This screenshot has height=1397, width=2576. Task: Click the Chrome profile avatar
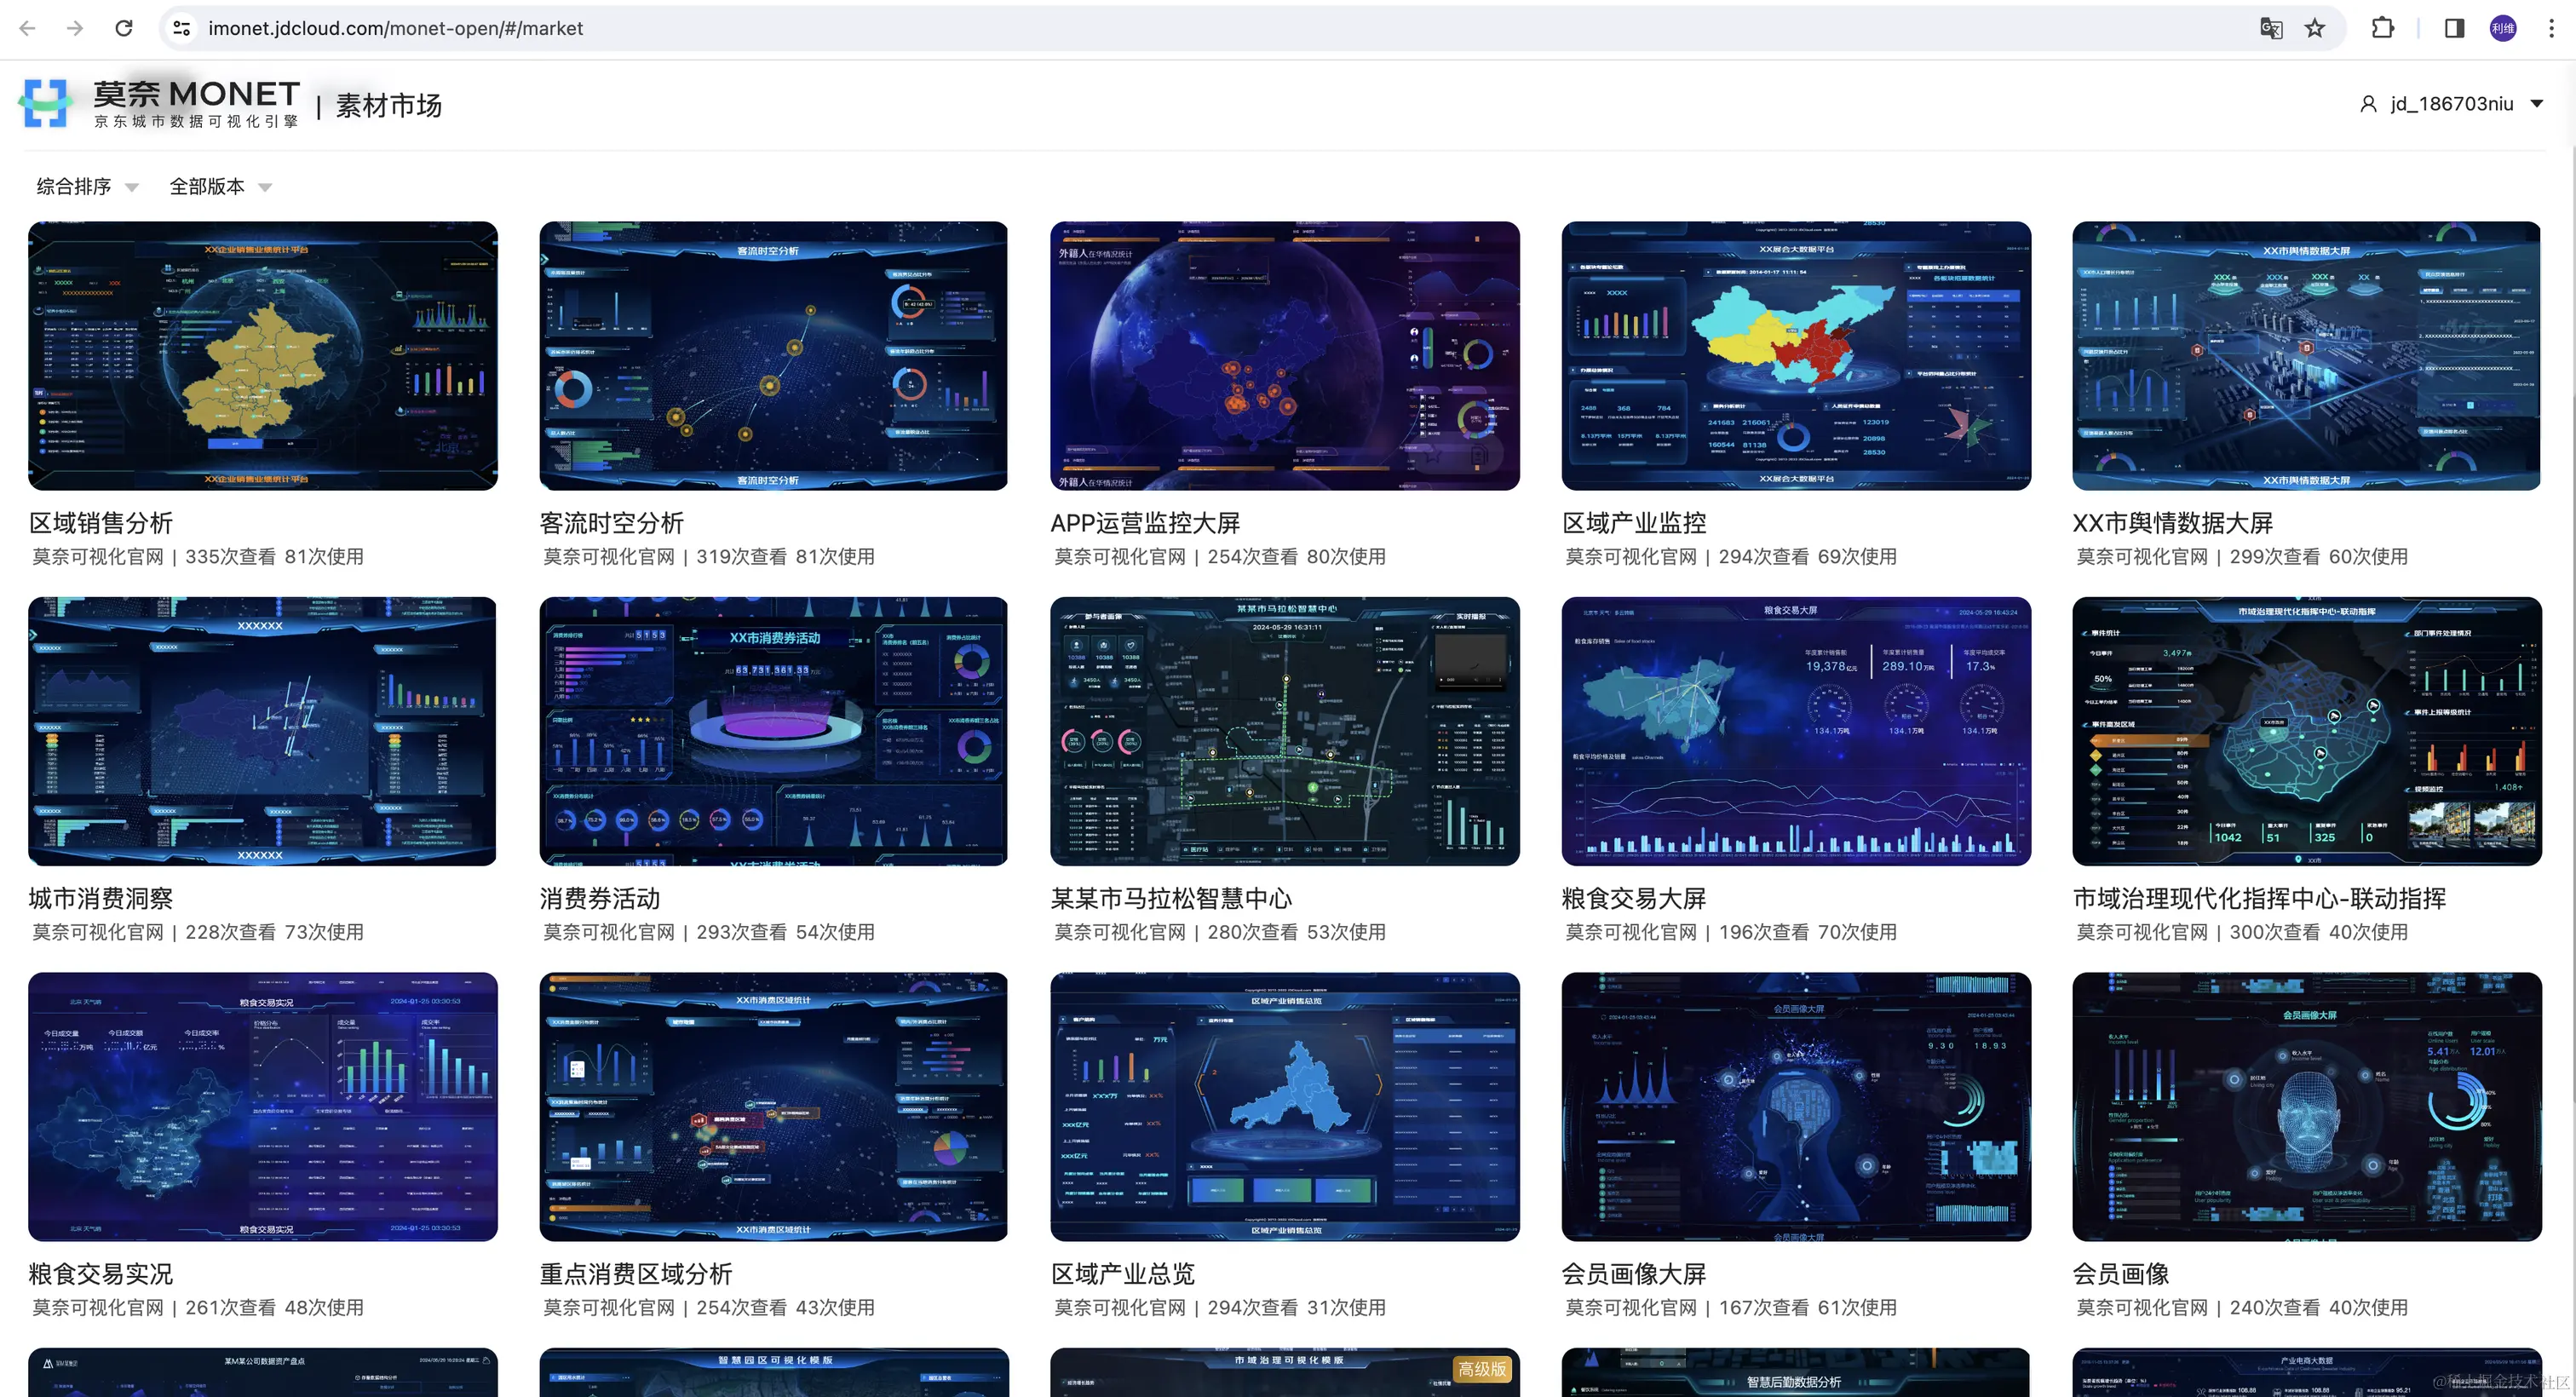click(2503, 28)
